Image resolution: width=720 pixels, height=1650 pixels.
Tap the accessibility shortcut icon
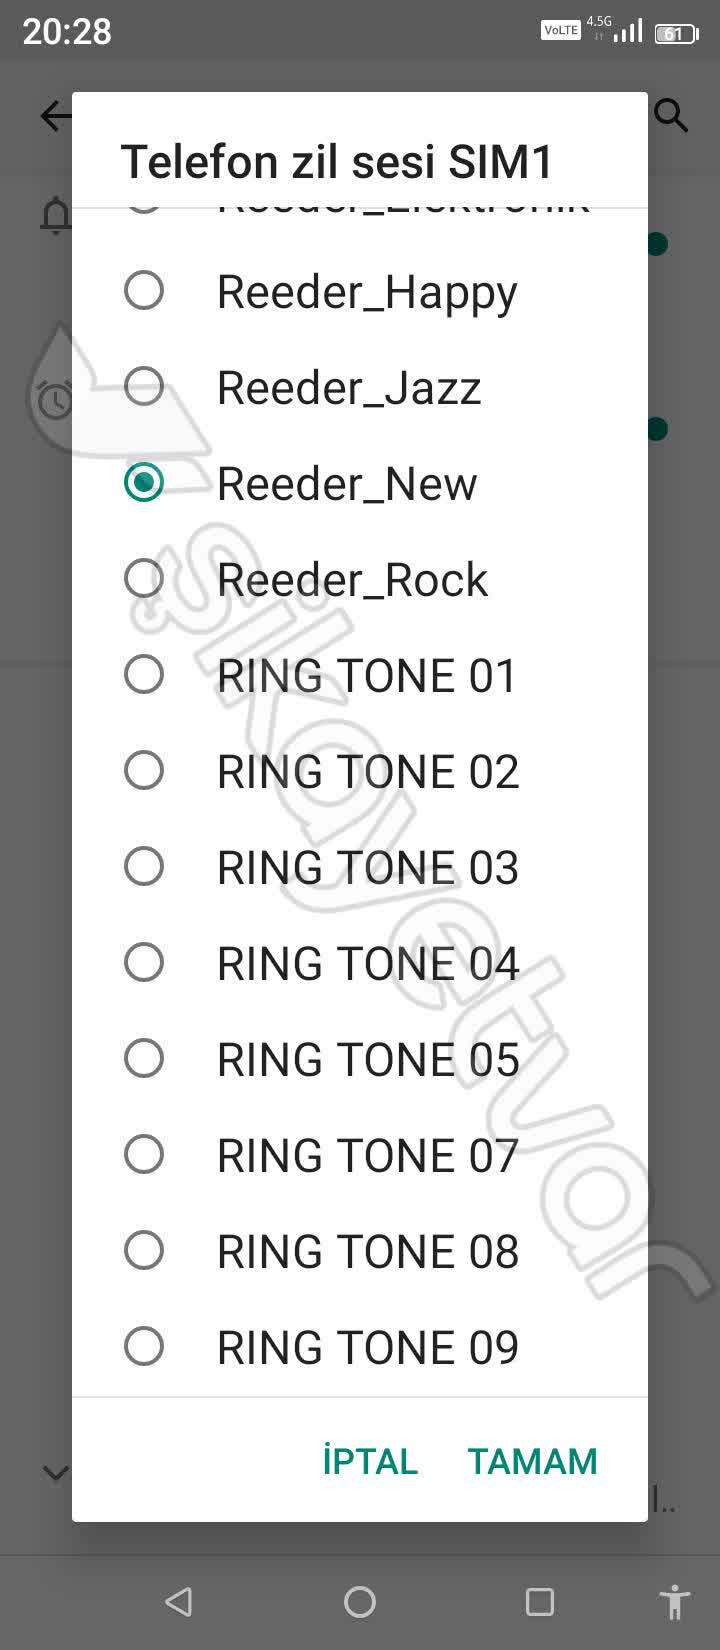(x=675, y=1602)
